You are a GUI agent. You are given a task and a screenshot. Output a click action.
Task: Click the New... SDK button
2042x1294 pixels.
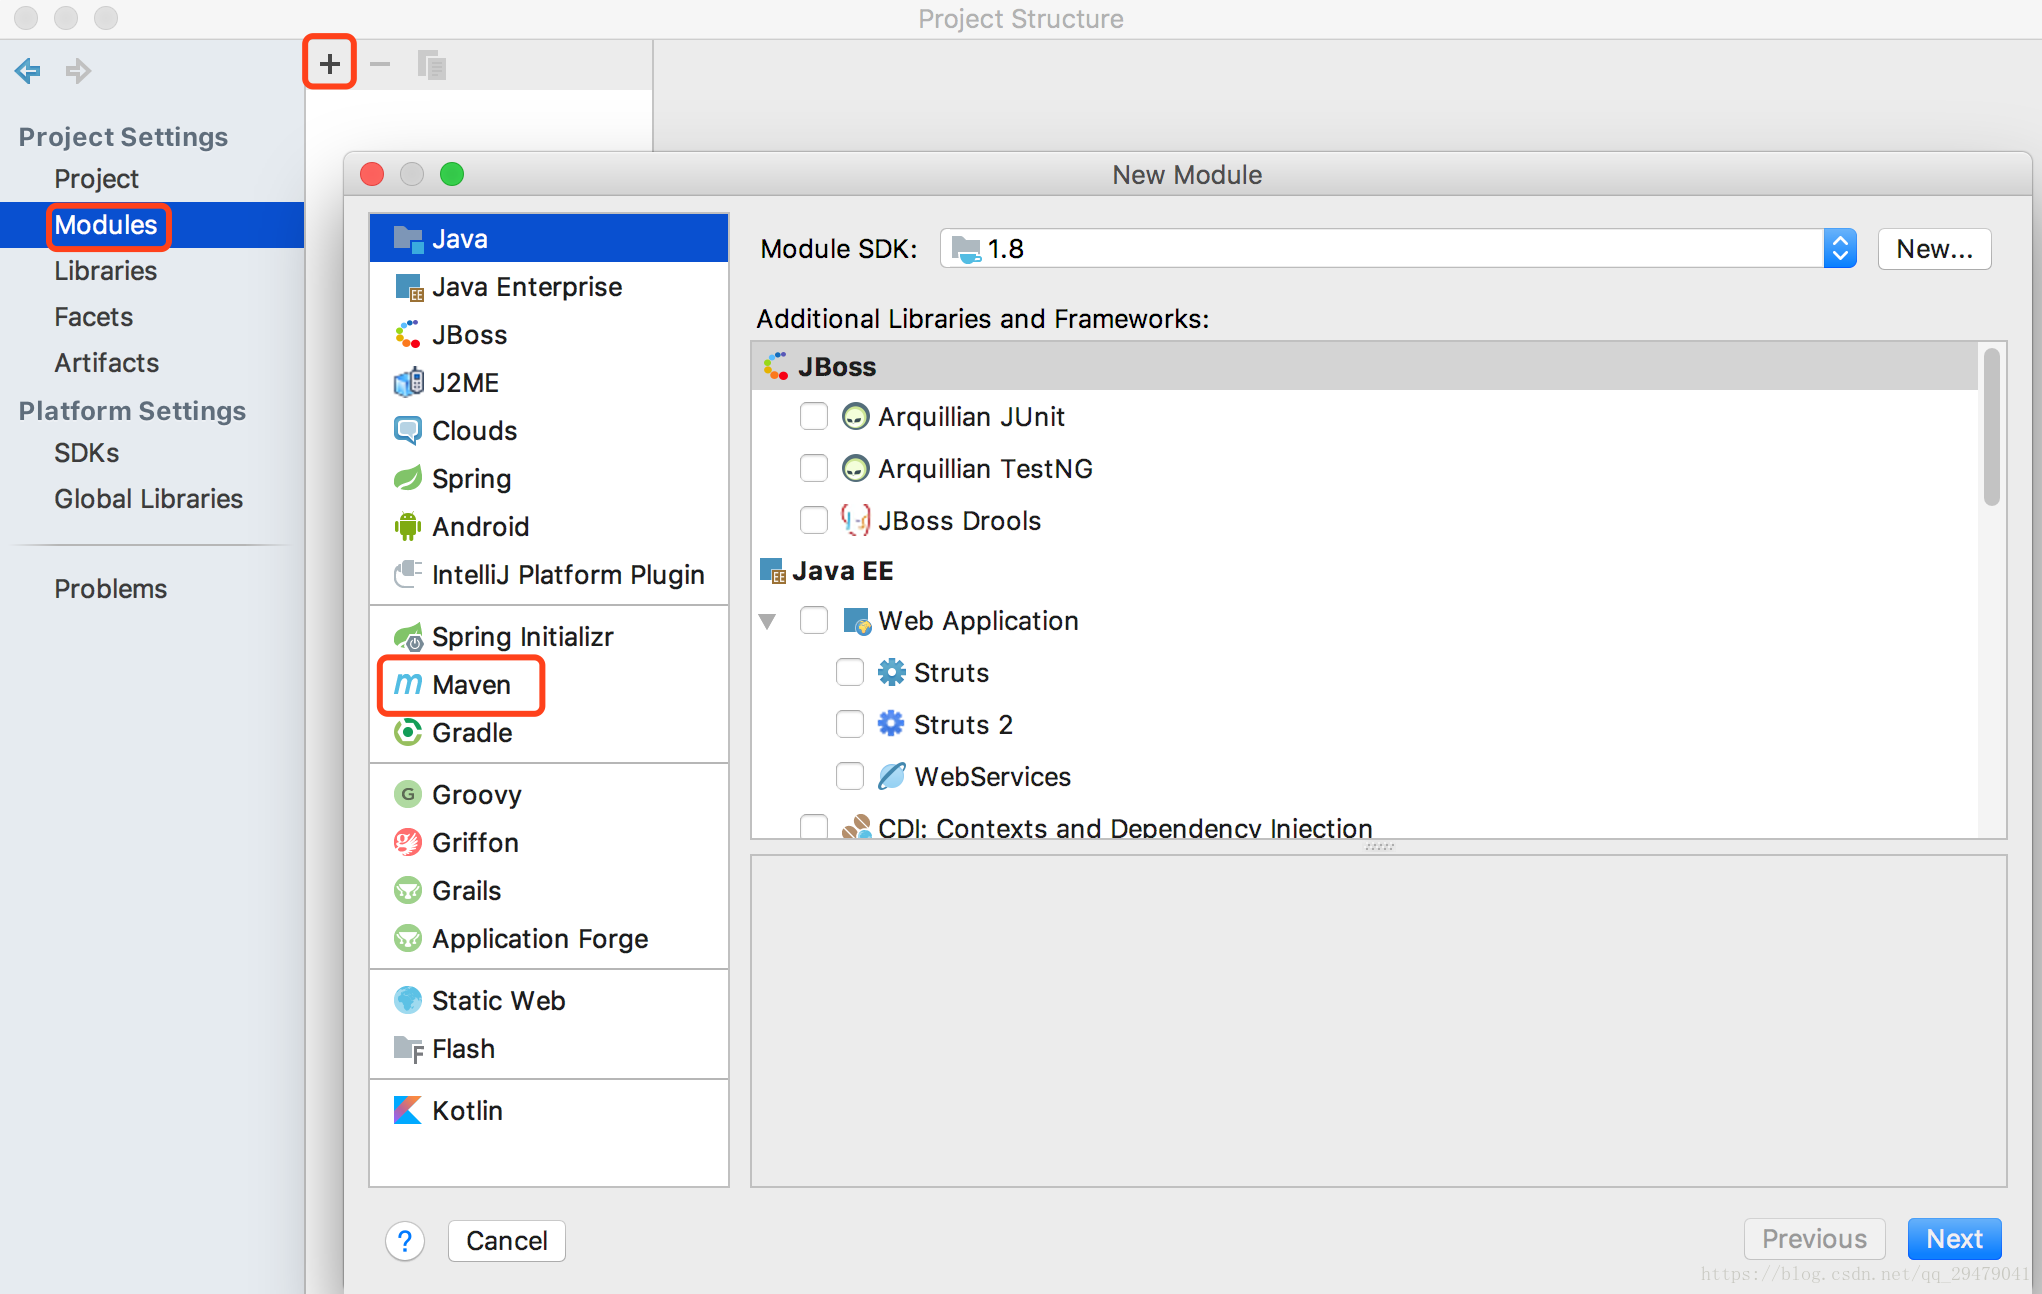click(x=1934, y=249)
